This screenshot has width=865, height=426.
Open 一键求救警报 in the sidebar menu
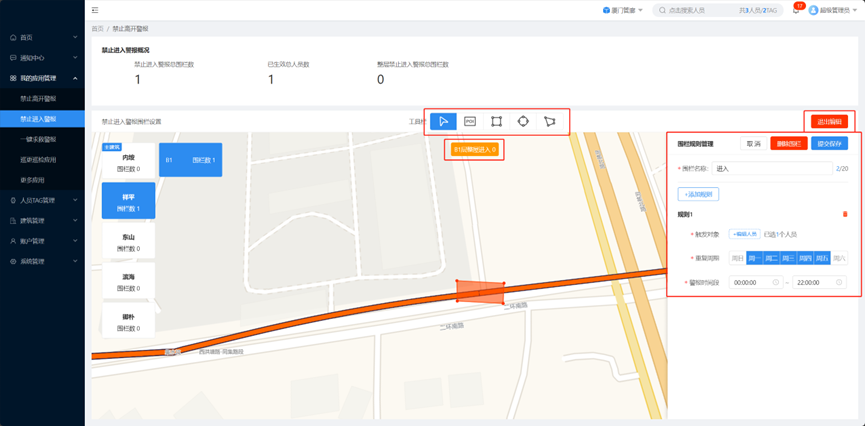[x=38, y=139]
